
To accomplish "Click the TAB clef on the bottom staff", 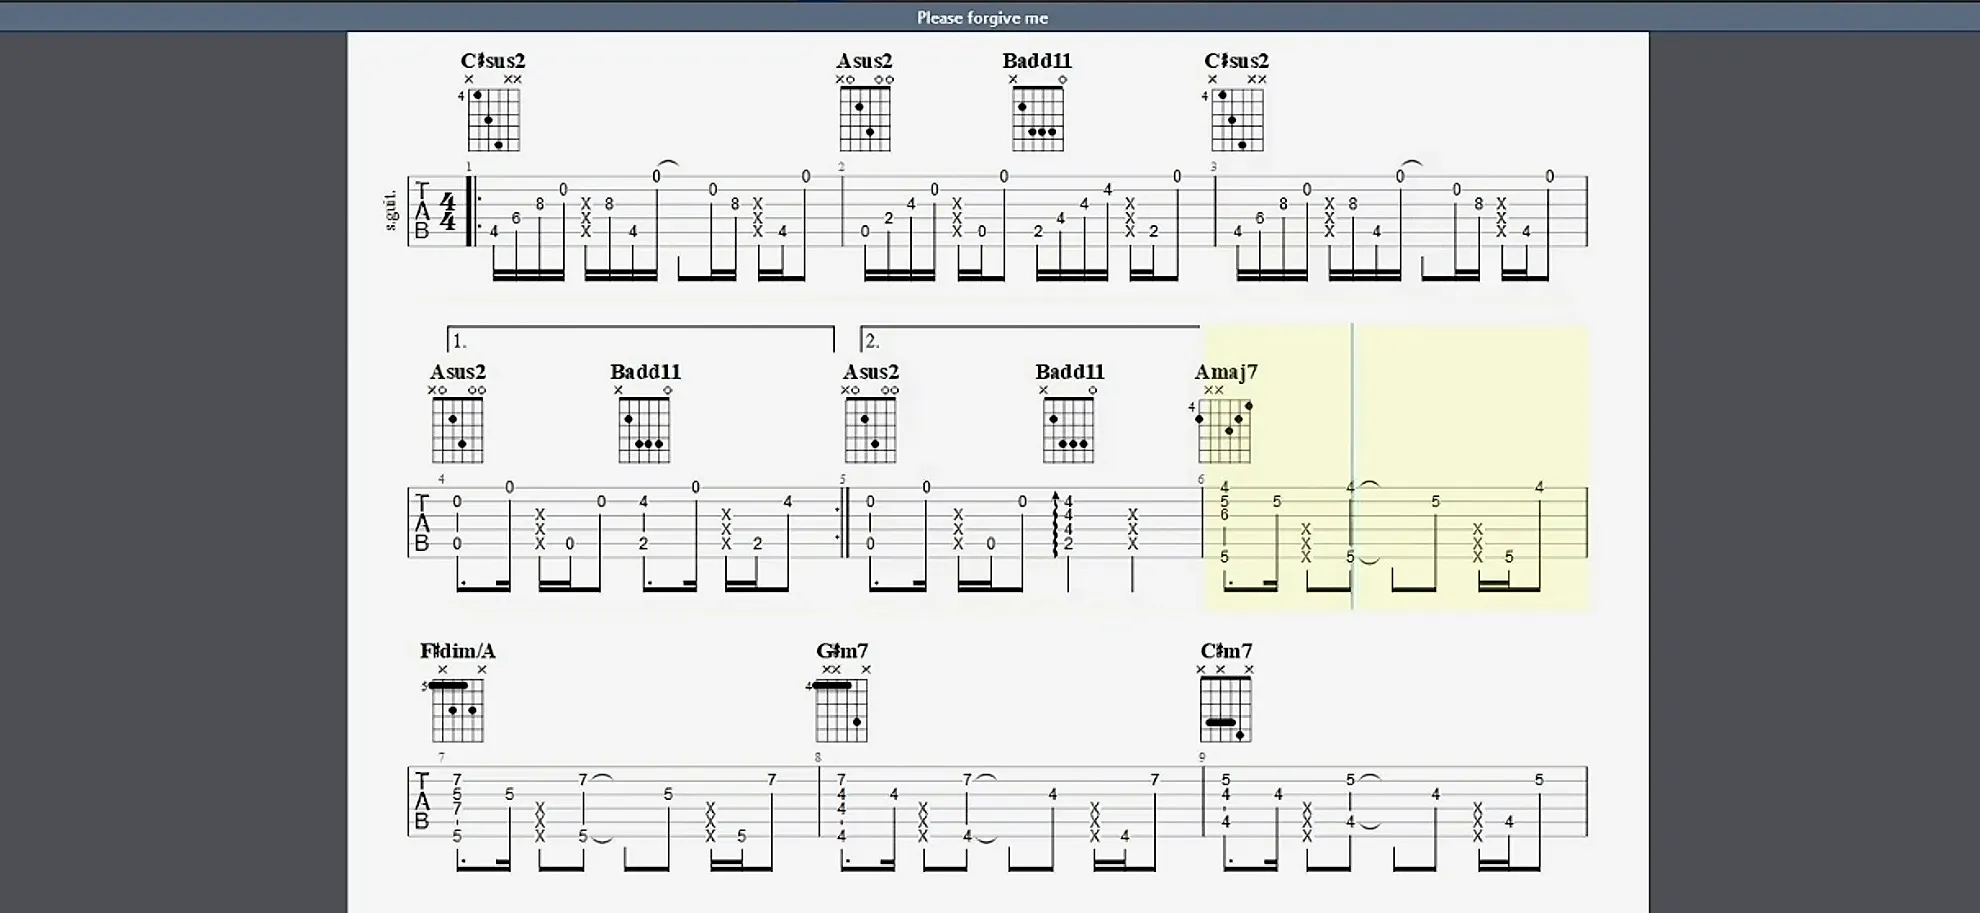I will point(422,801).
